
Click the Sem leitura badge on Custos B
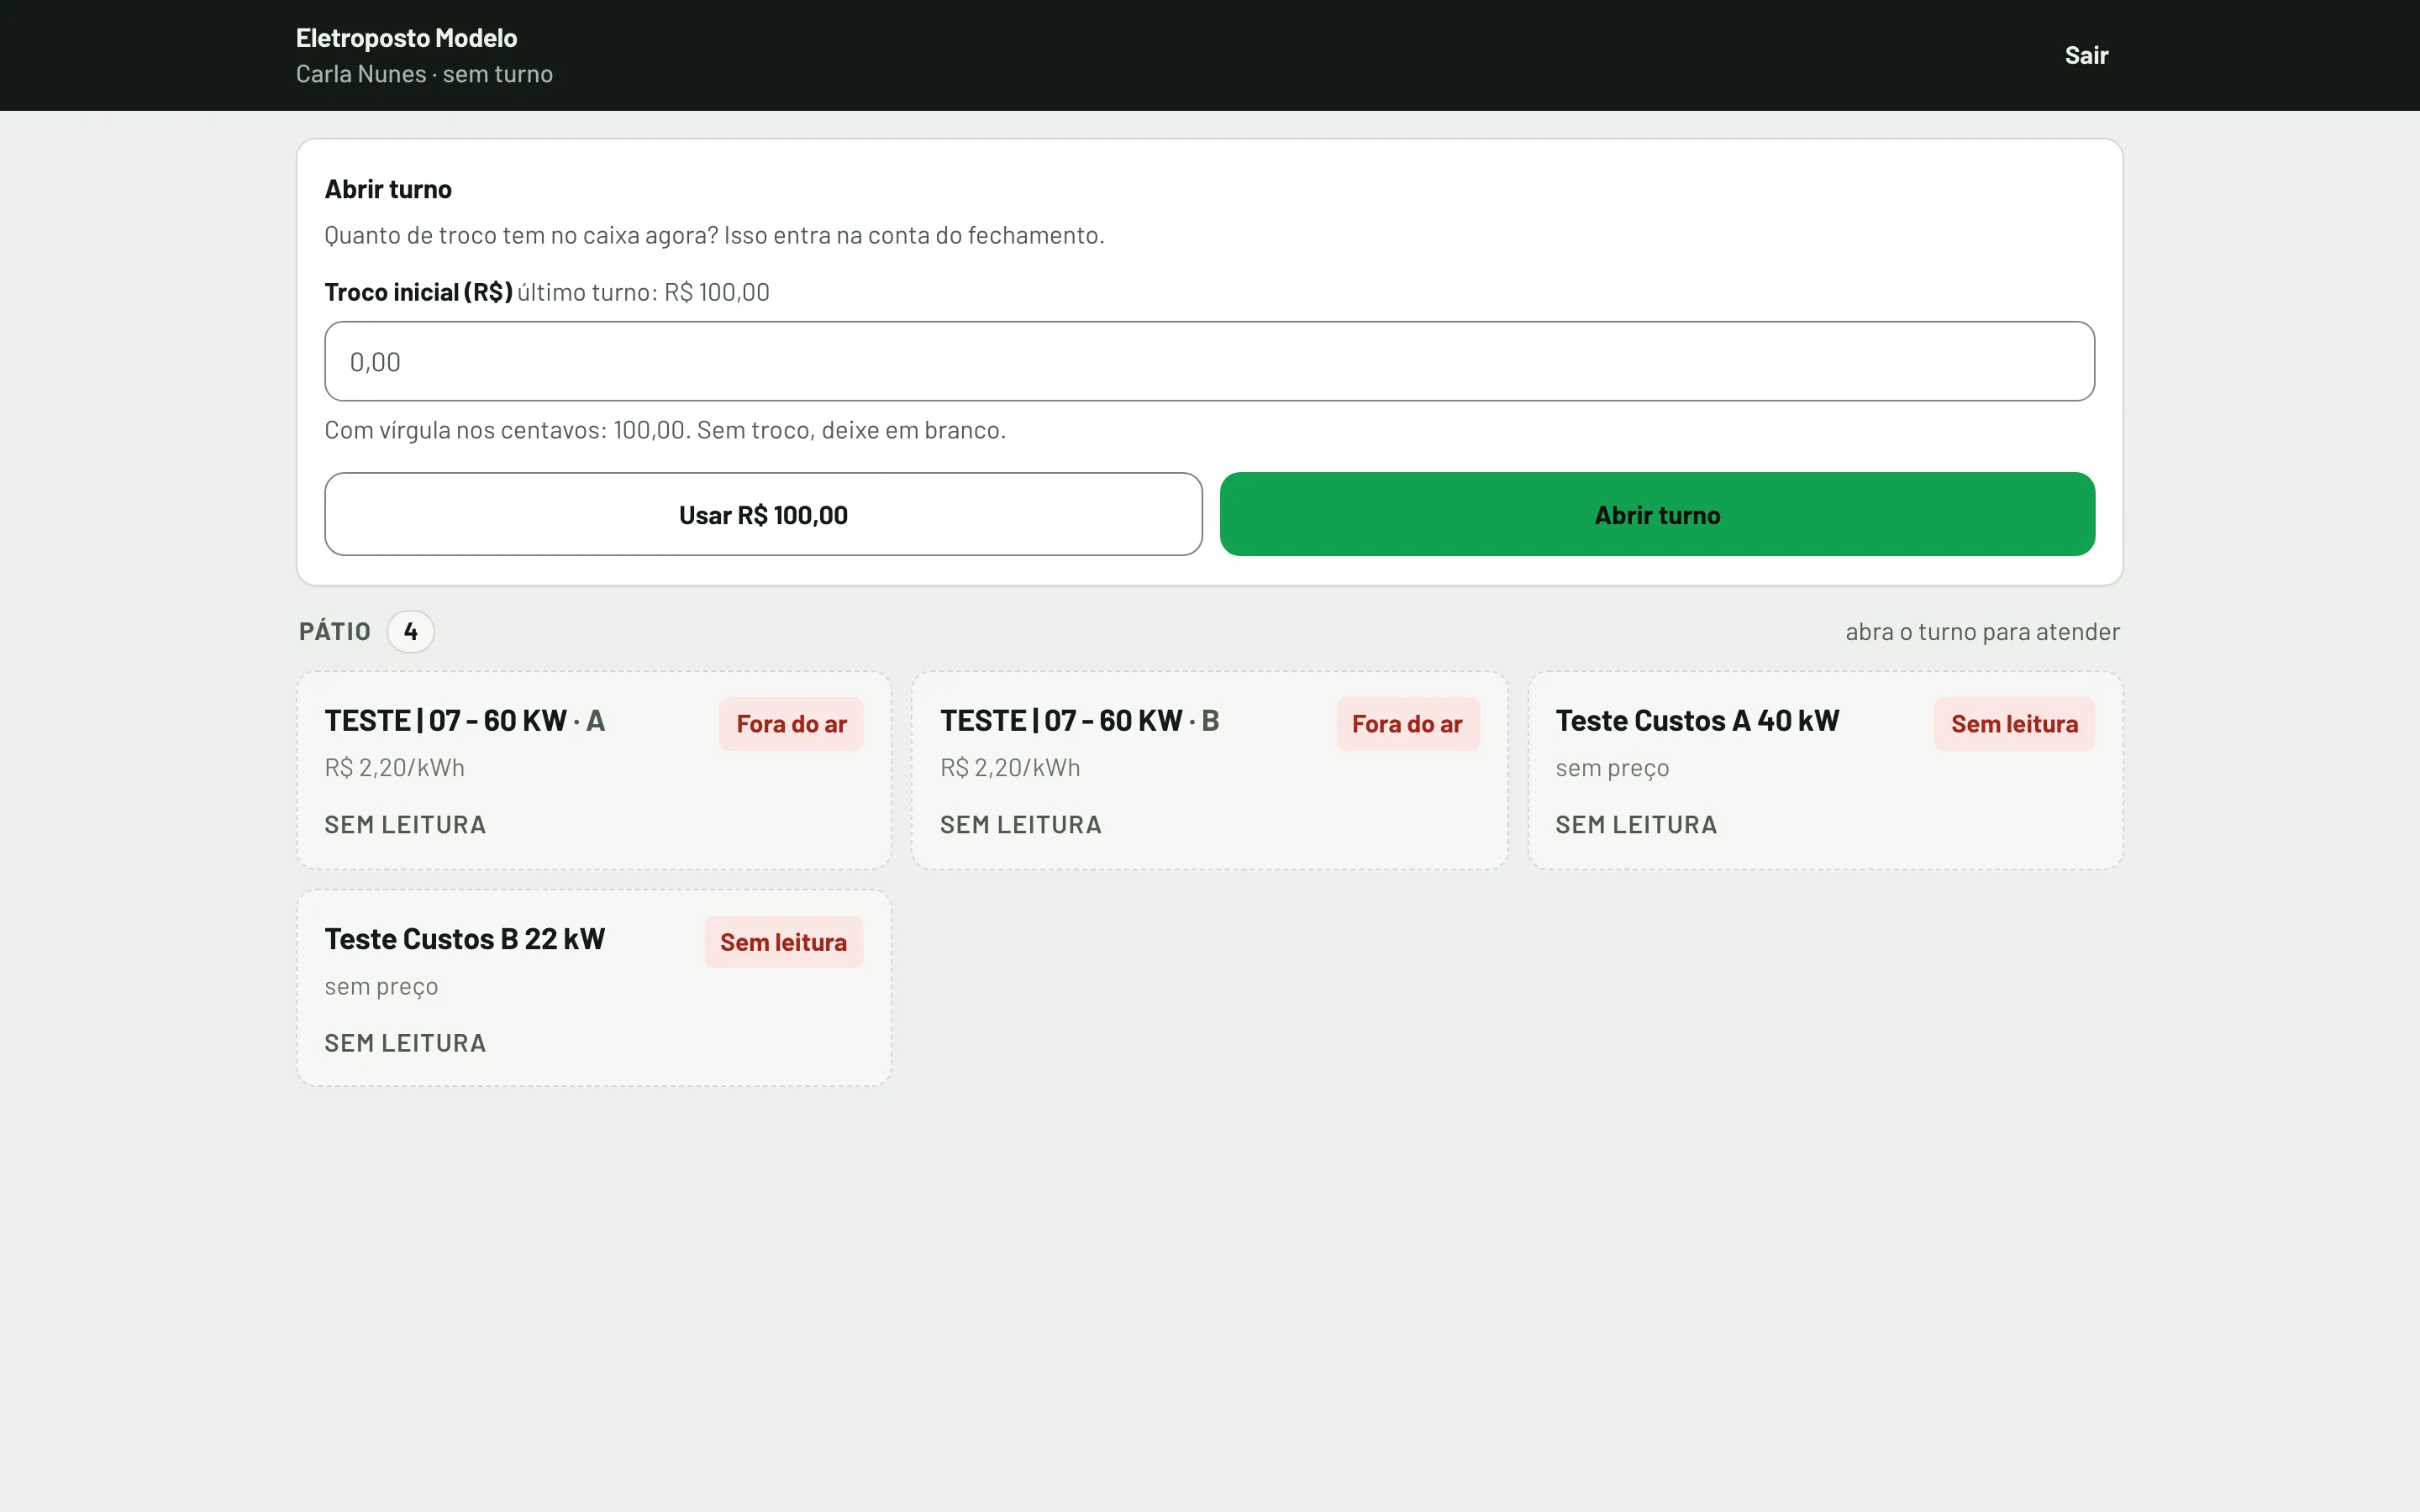pos(783,942)
